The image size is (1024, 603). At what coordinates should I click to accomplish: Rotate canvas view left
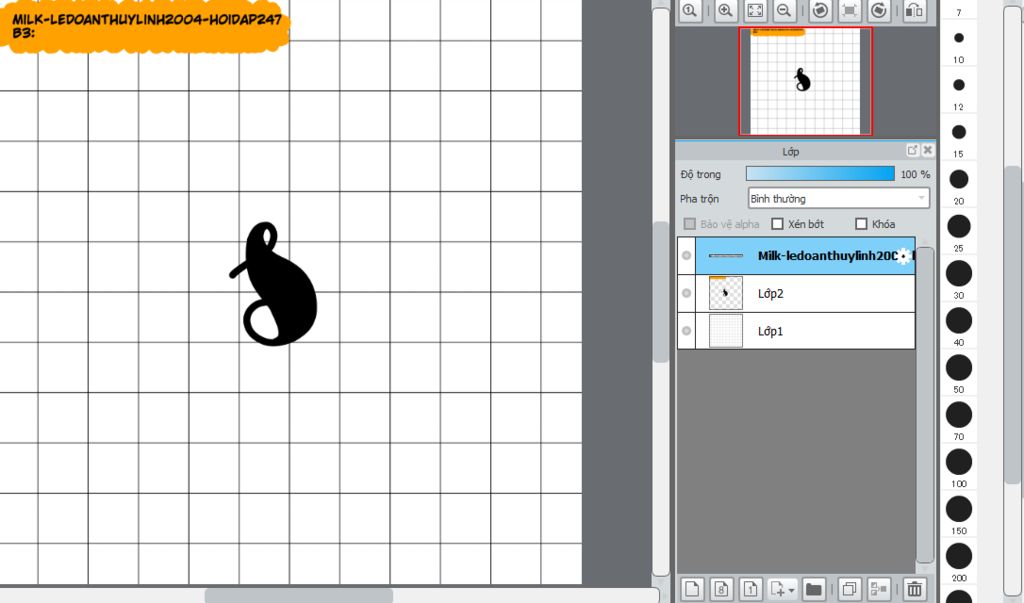point(820,10)
